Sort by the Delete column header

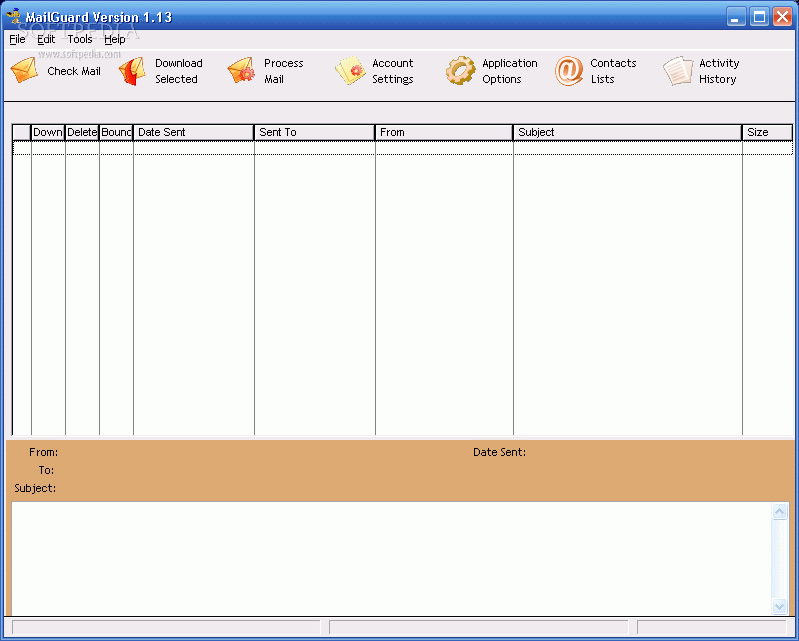coord(82,132)
